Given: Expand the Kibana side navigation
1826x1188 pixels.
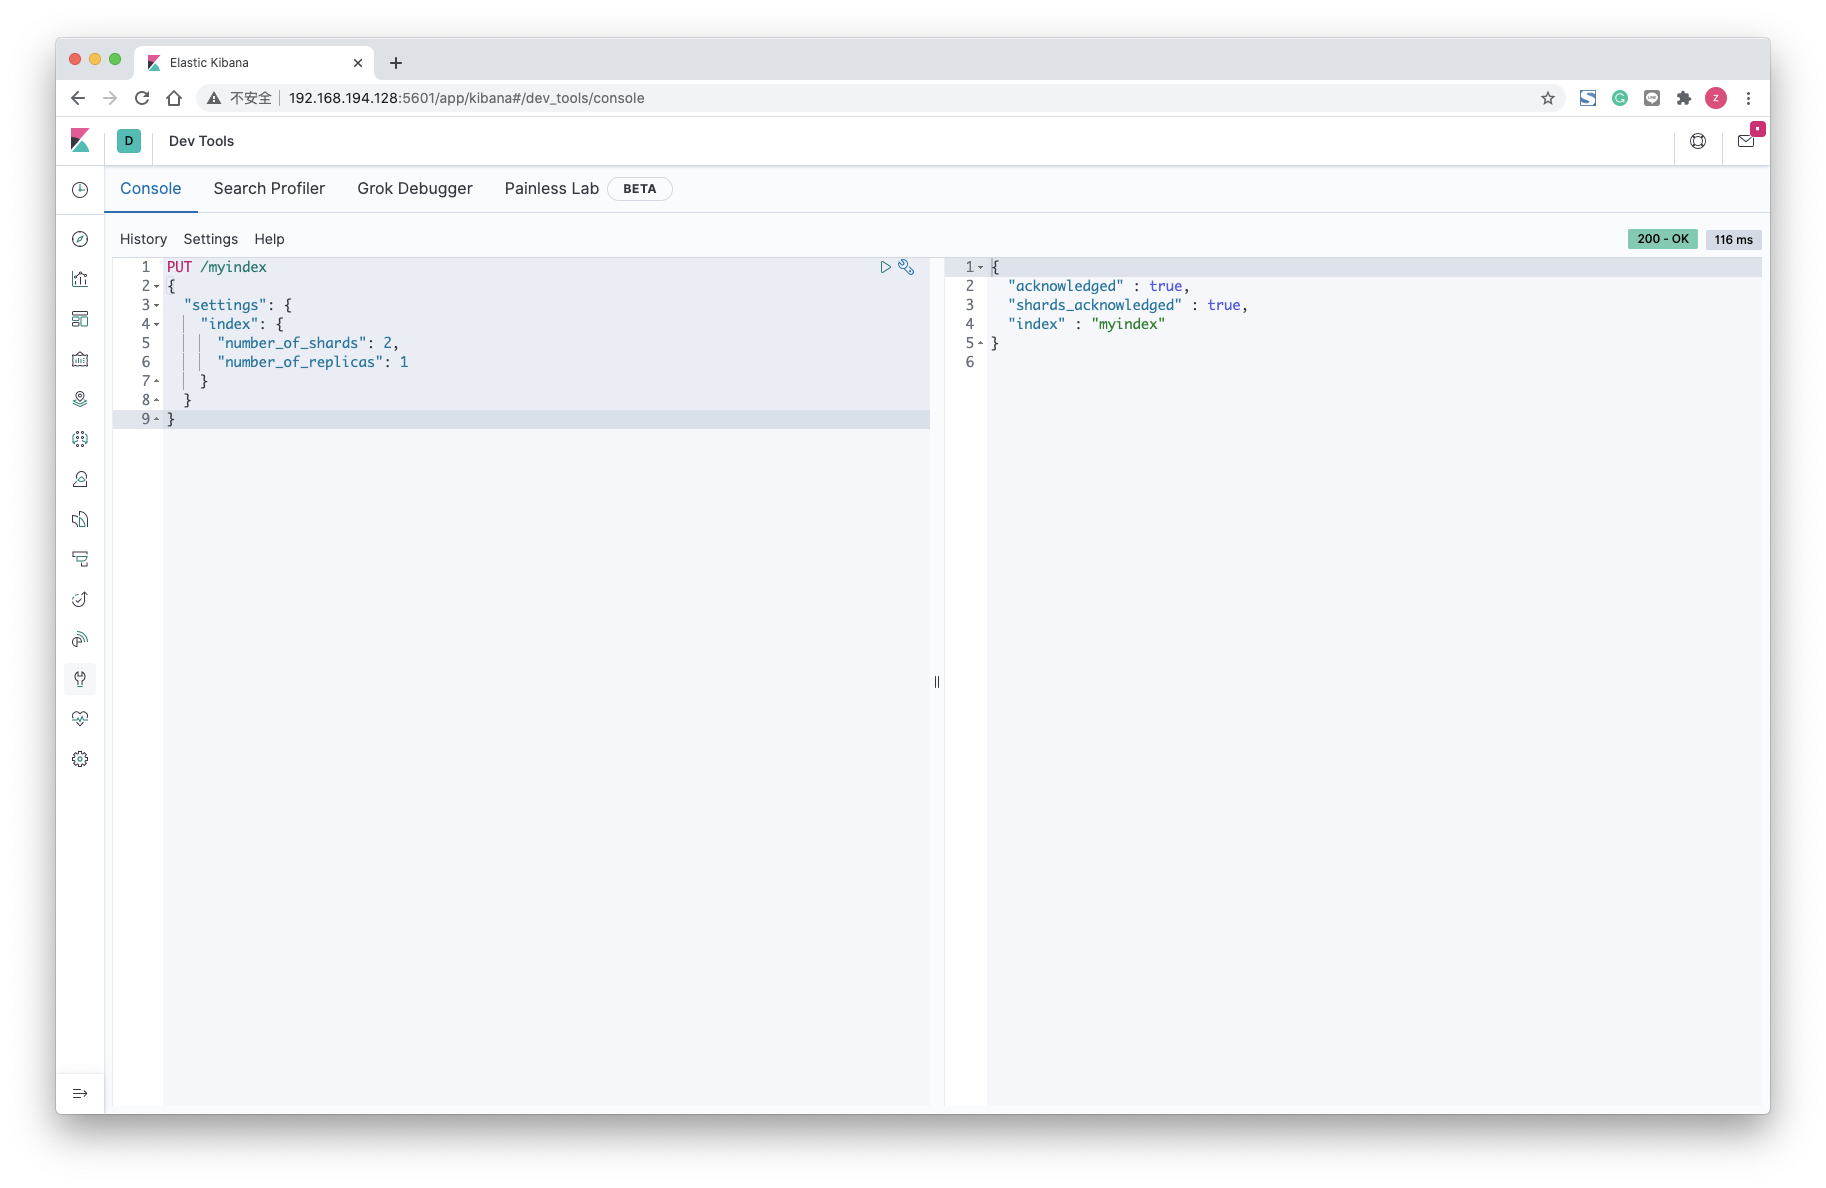Looking at the screenshot, I should pos(80,1093).
